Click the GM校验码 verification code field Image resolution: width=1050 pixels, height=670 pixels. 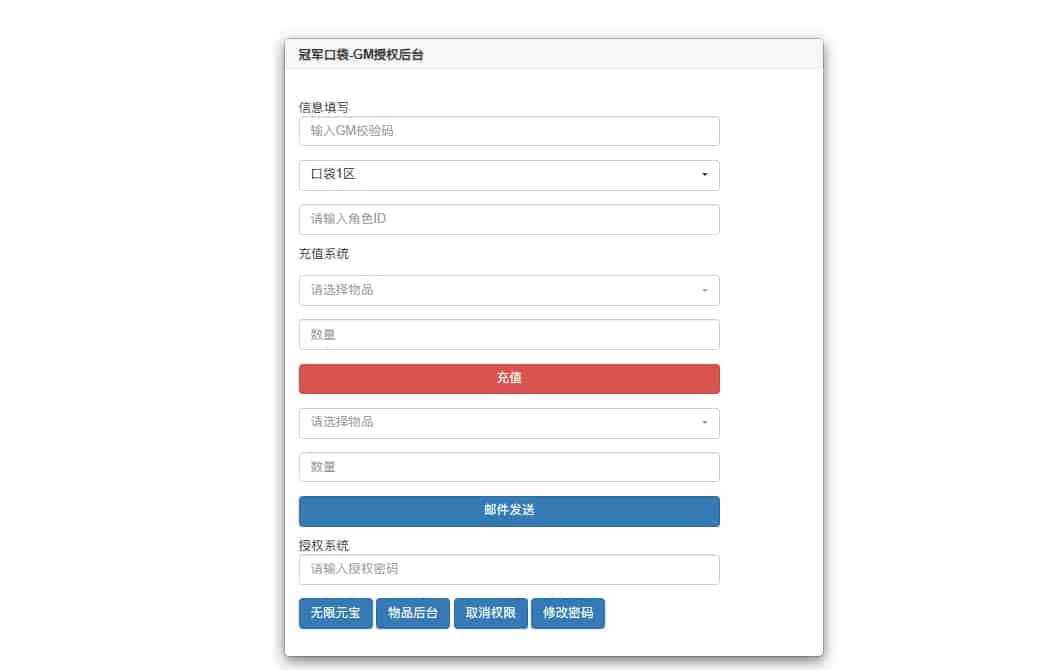coord(508,131)
